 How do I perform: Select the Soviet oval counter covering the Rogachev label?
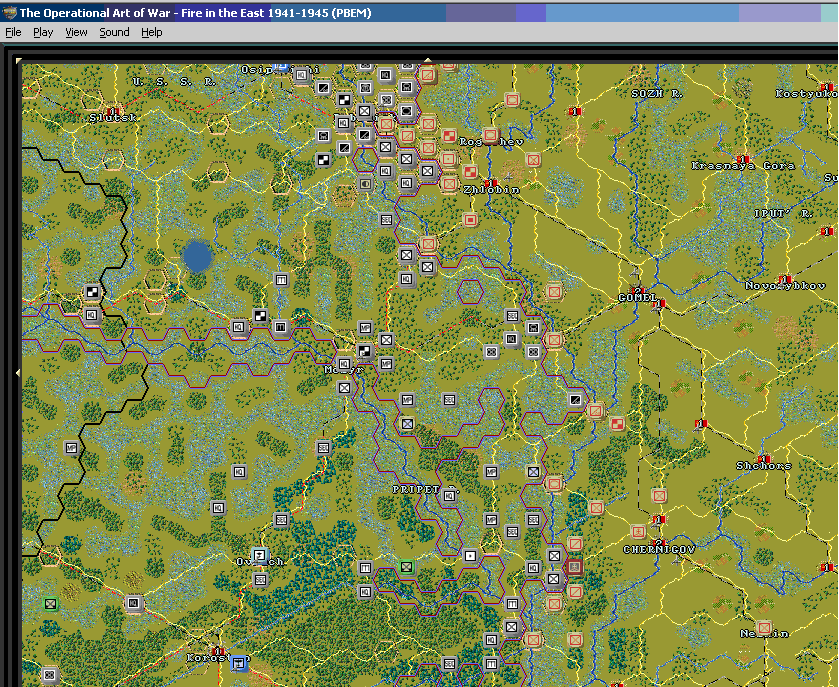coord(491,135)
